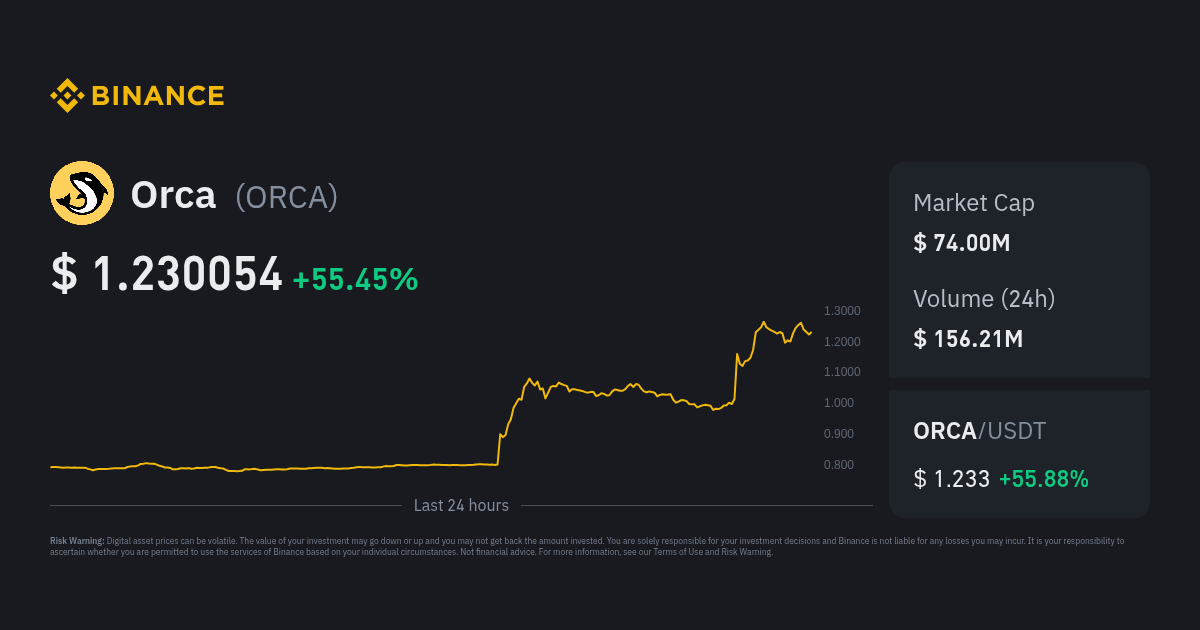The image size is (1200, 630).
Task: Click the 1.1000 y-axis label
Action: (842, 372)
